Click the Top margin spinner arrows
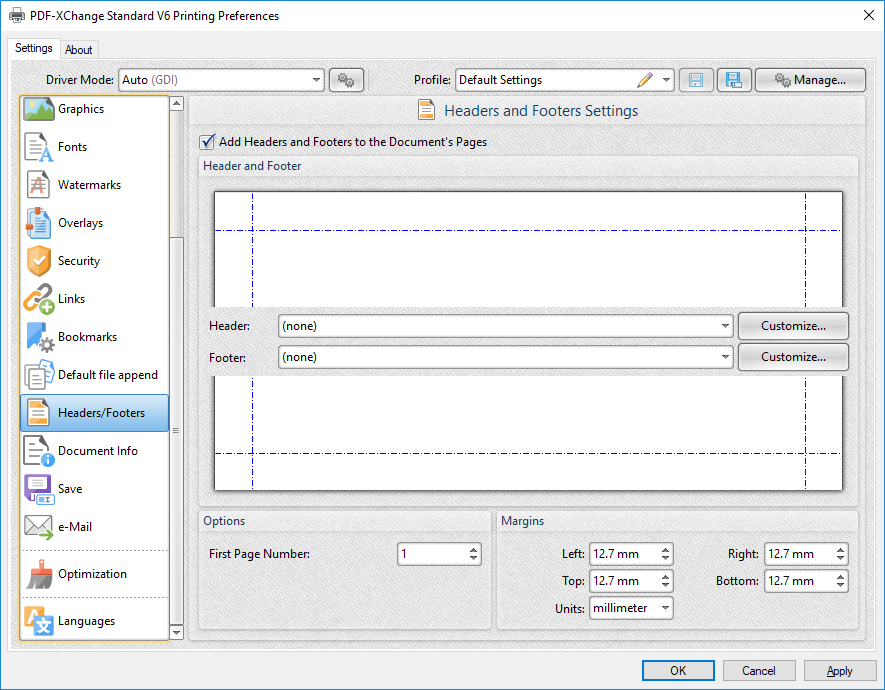Image resolution: width=885 pixels, height=690 pixels. click(x=665, y=581)
